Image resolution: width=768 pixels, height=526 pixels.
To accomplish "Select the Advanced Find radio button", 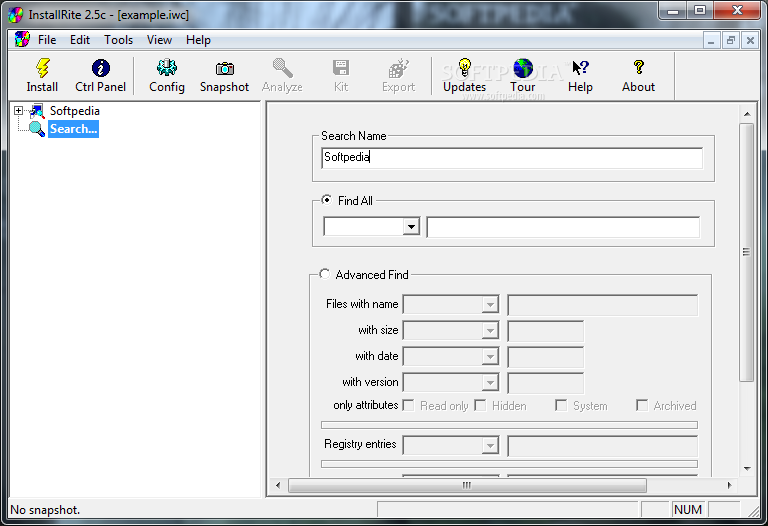I will point(324,274).
